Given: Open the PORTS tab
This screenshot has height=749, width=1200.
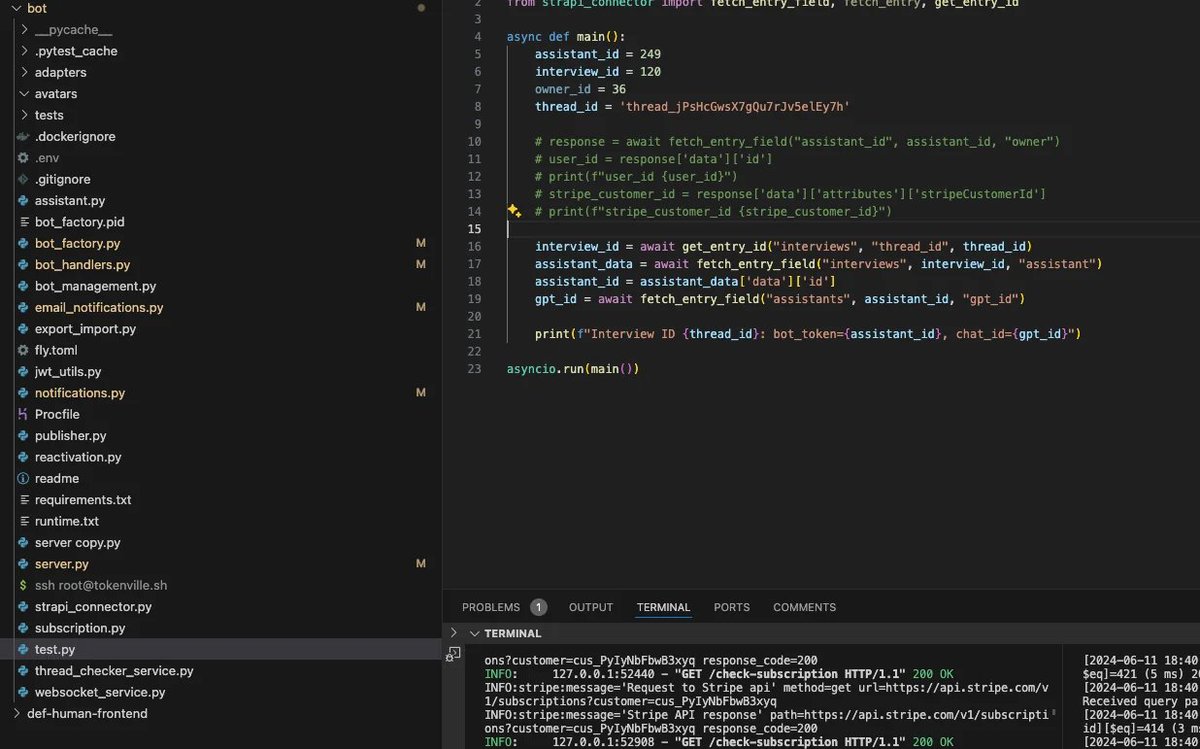Looking at the screenshot, I should 732,607.
